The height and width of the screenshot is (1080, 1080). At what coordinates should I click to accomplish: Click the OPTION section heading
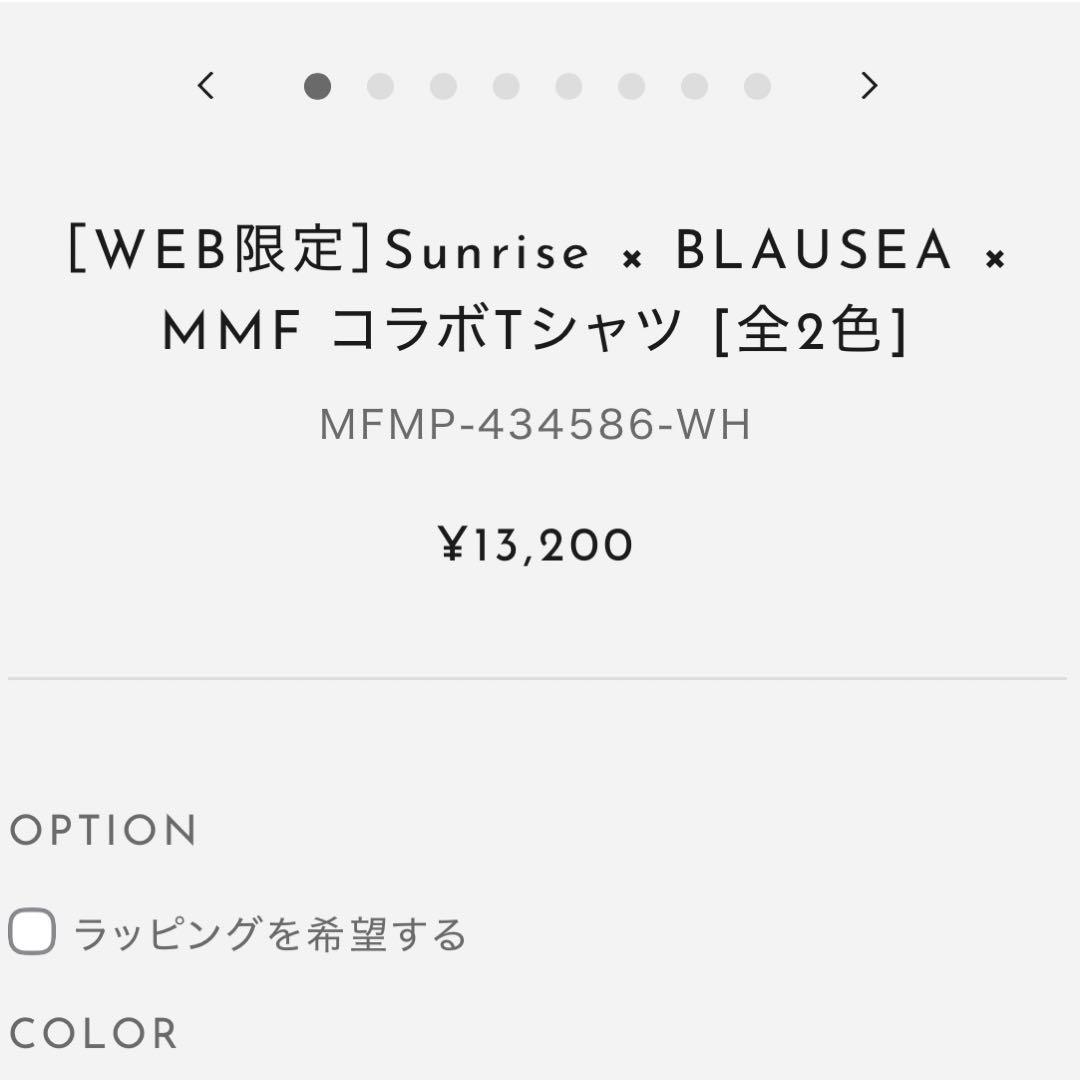[x=100, y=830]
